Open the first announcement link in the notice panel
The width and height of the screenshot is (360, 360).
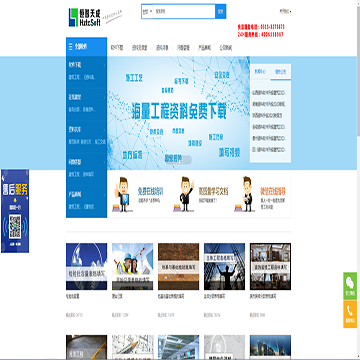coord(269,93)
